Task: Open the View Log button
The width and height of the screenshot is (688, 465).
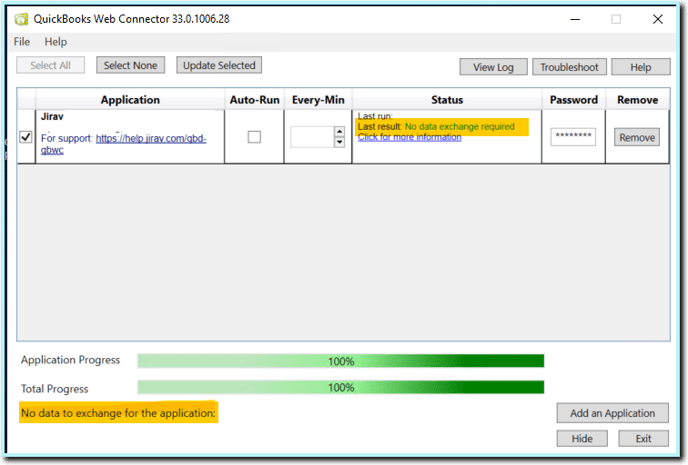Action: 494,67
